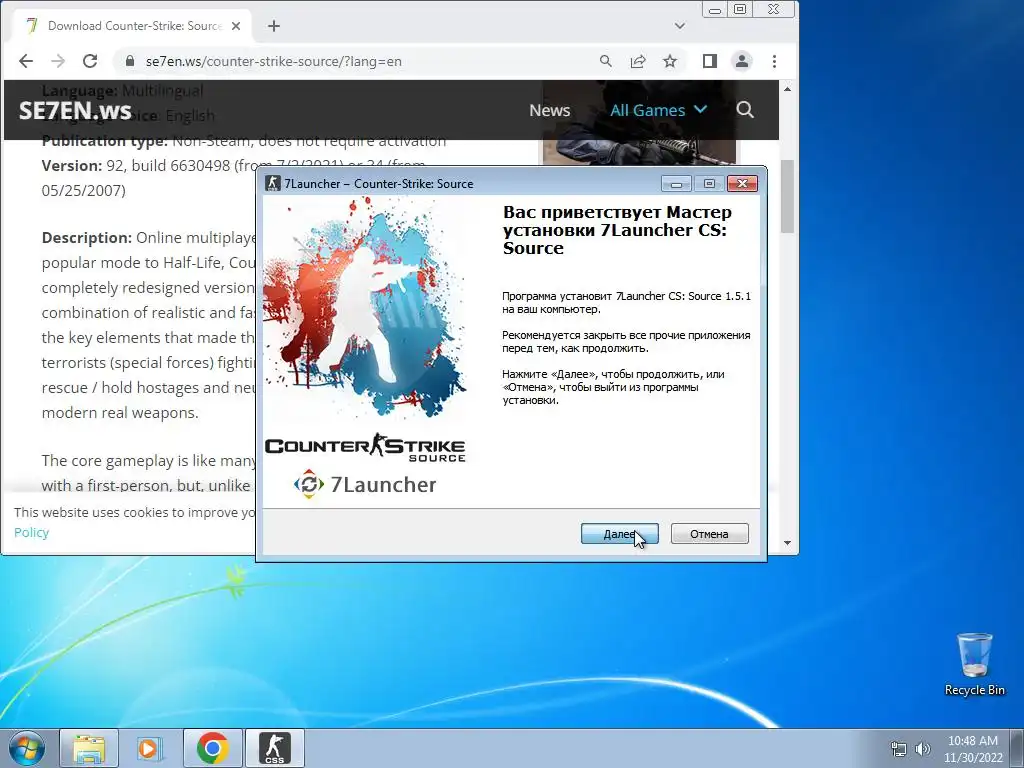This screenshot has width=1024, height=768.
Task: Click the "Description:" label text
Action: click(87, 238)
